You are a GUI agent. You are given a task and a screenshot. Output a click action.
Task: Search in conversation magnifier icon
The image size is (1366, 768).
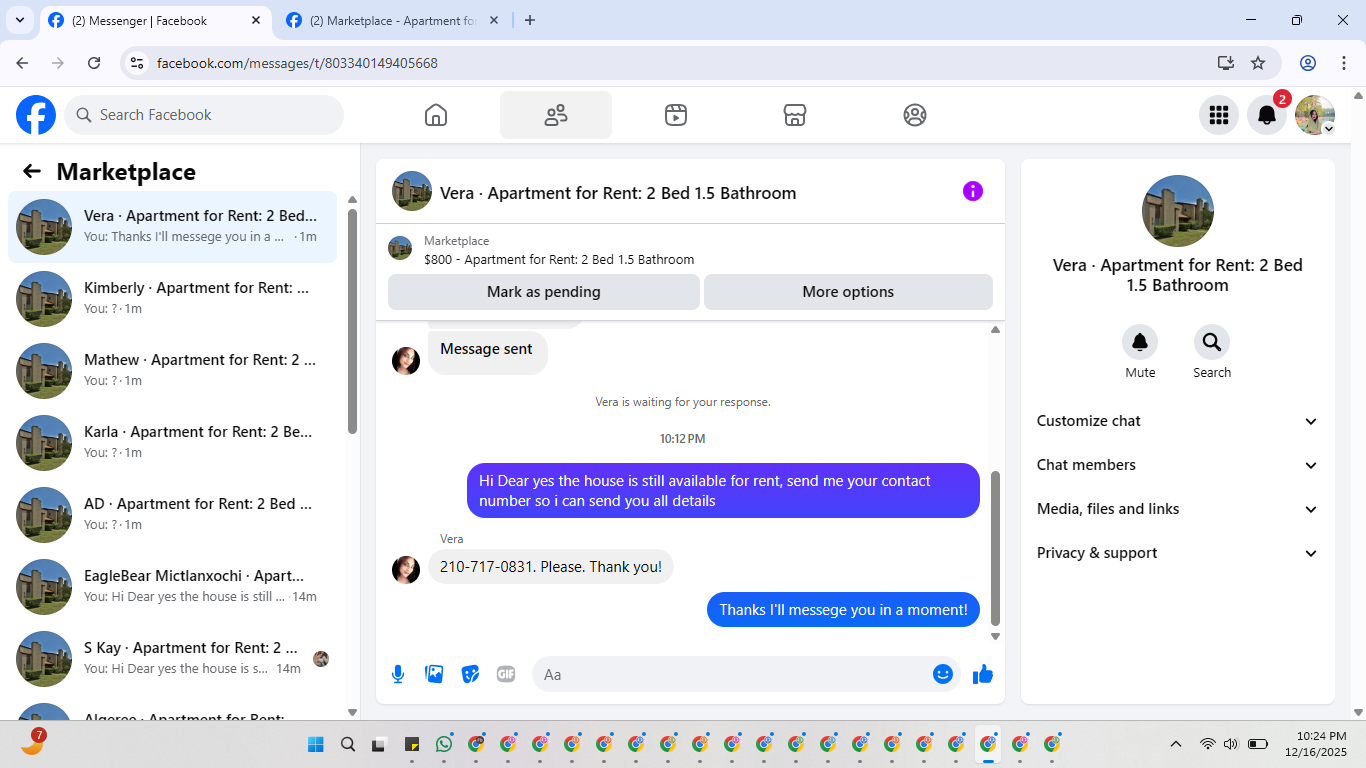coord(1212,343)
